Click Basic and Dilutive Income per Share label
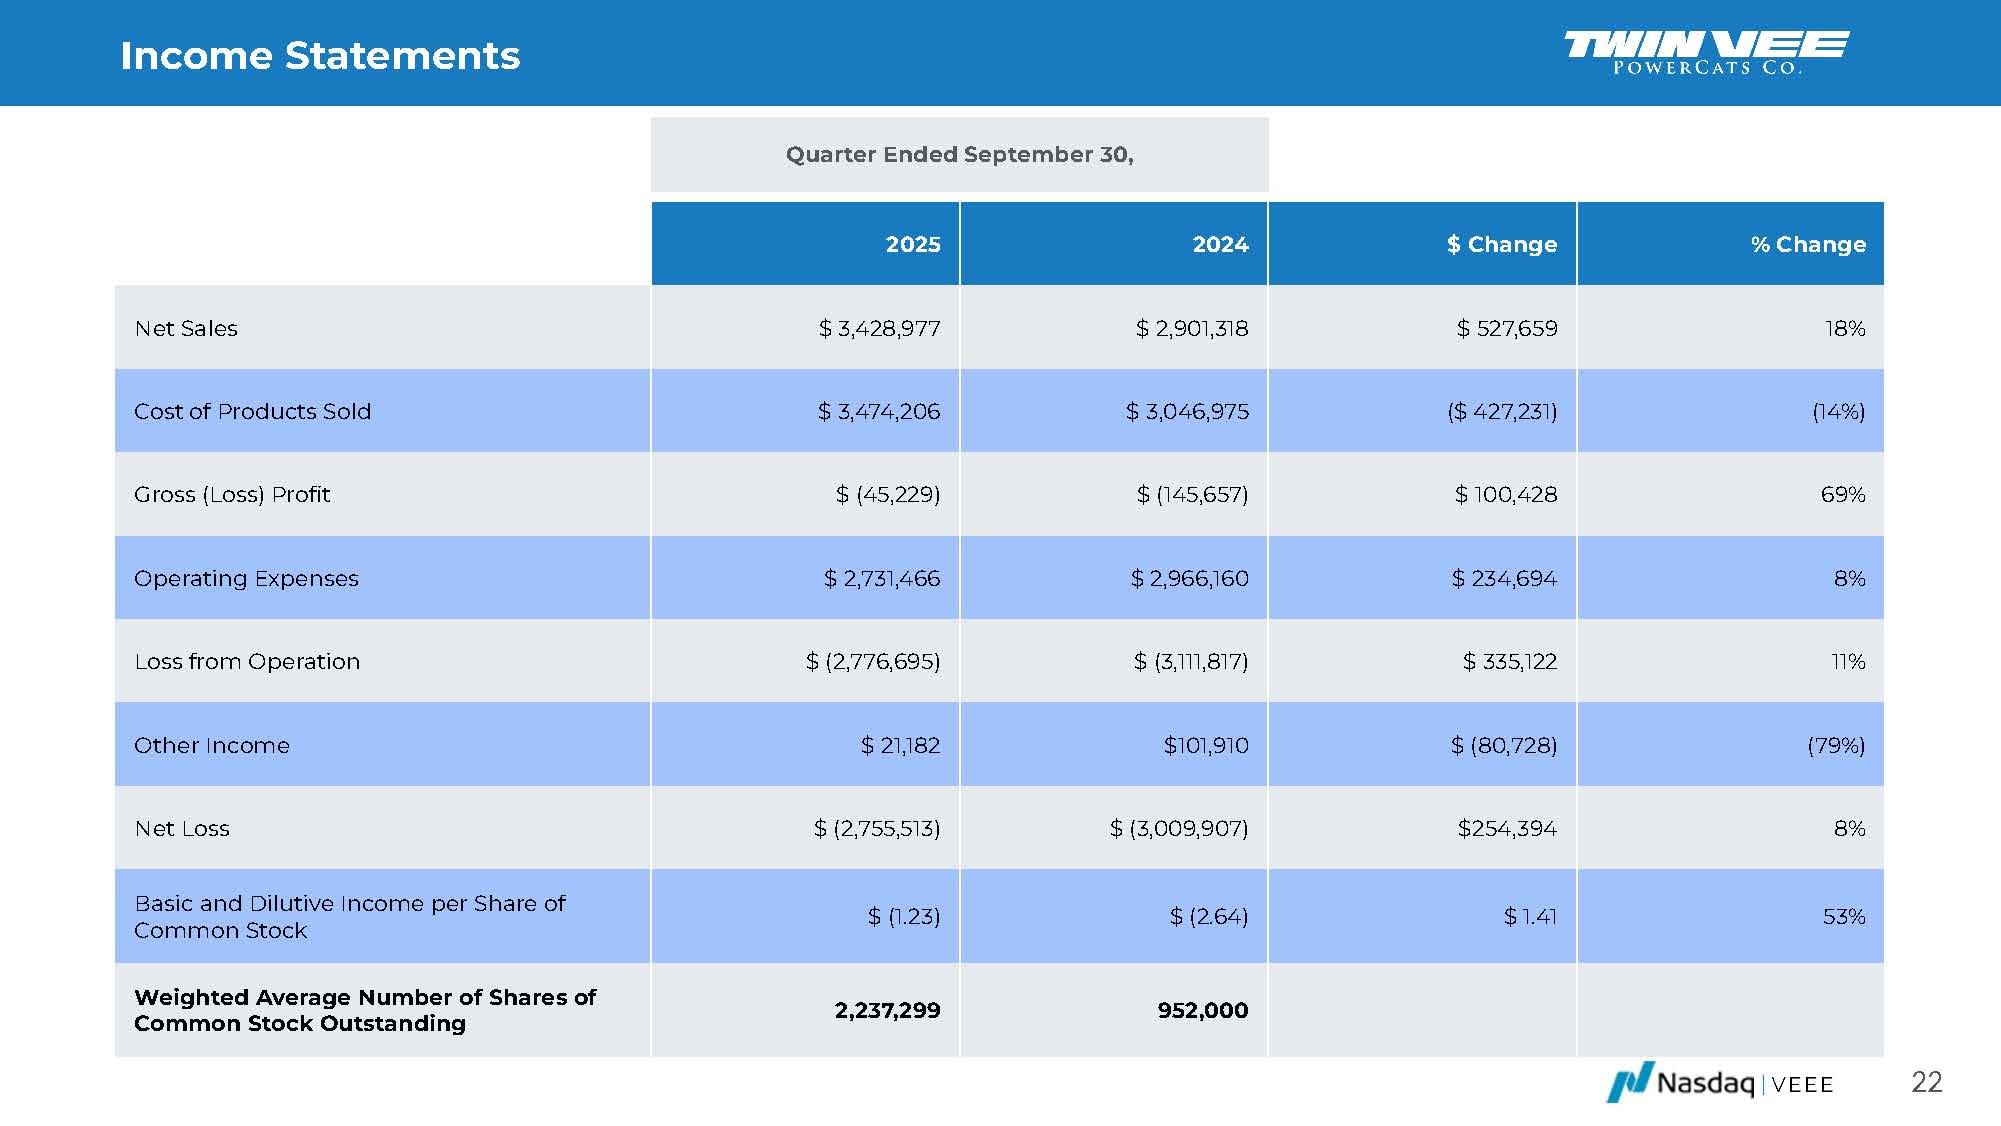 coord(349,917)
